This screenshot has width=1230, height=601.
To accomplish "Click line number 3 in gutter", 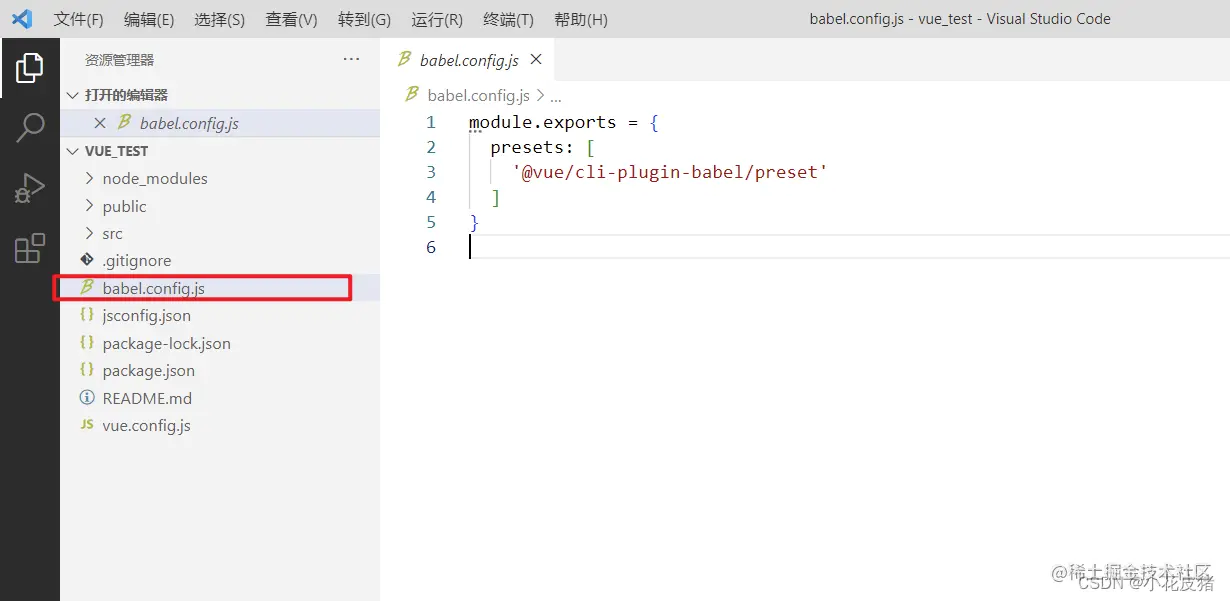I will [431, 172].
